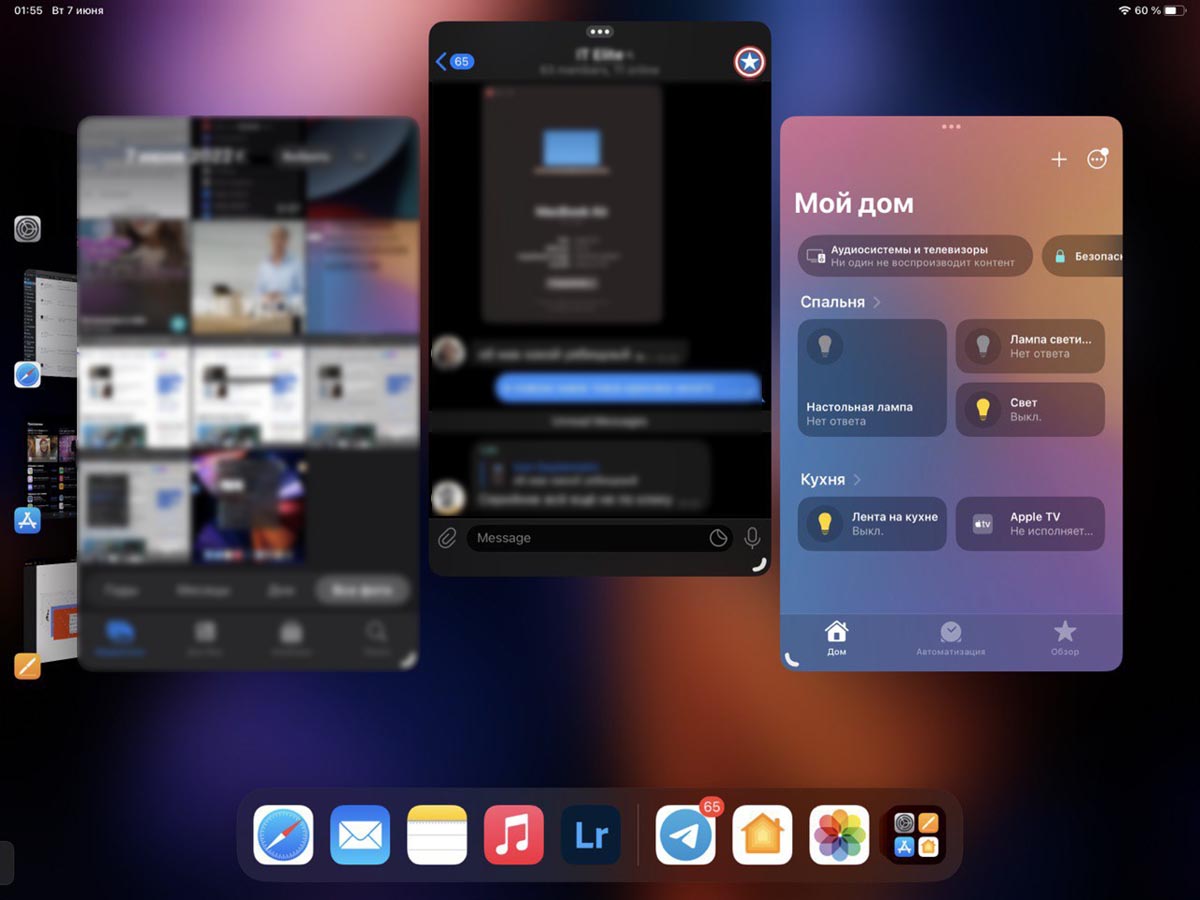Switch to the Обзор tab
The height and width of the screenshot is (900, 1200).
(x=1065, y=639)
